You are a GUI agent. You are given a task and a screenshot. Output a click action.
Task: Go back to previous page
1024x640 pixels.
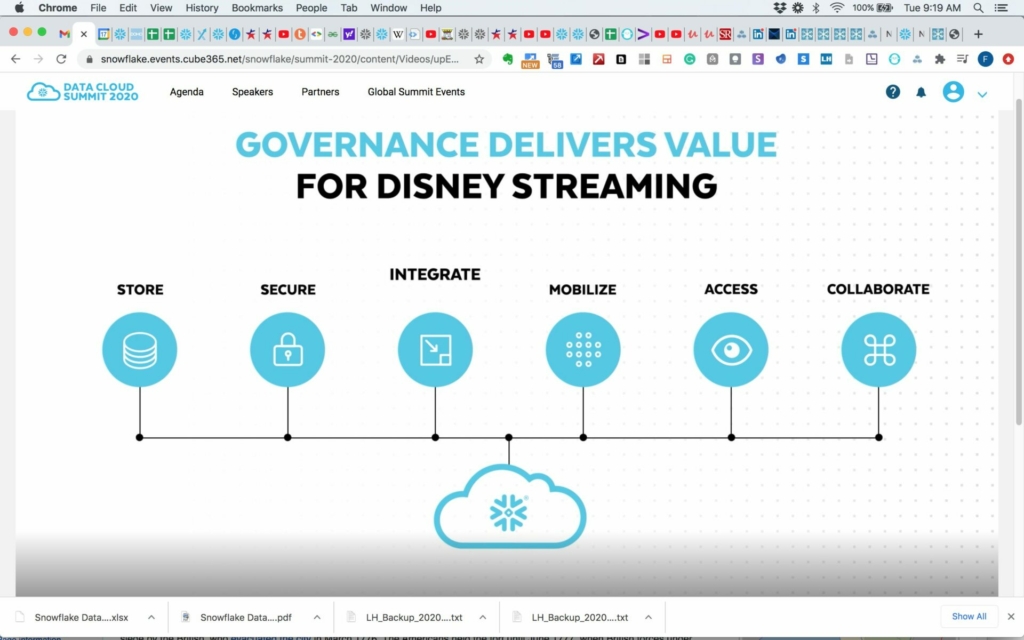click(16, 59)
